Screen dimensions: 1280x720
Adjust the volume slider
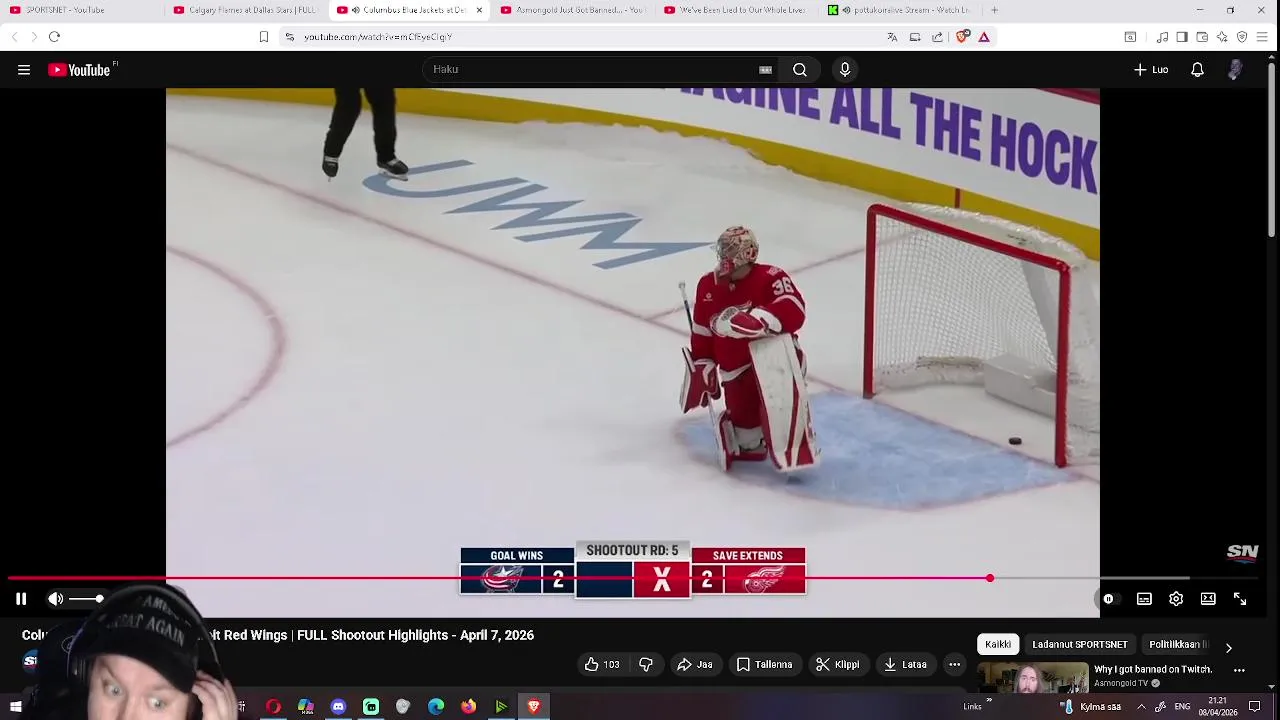[86, 599]
